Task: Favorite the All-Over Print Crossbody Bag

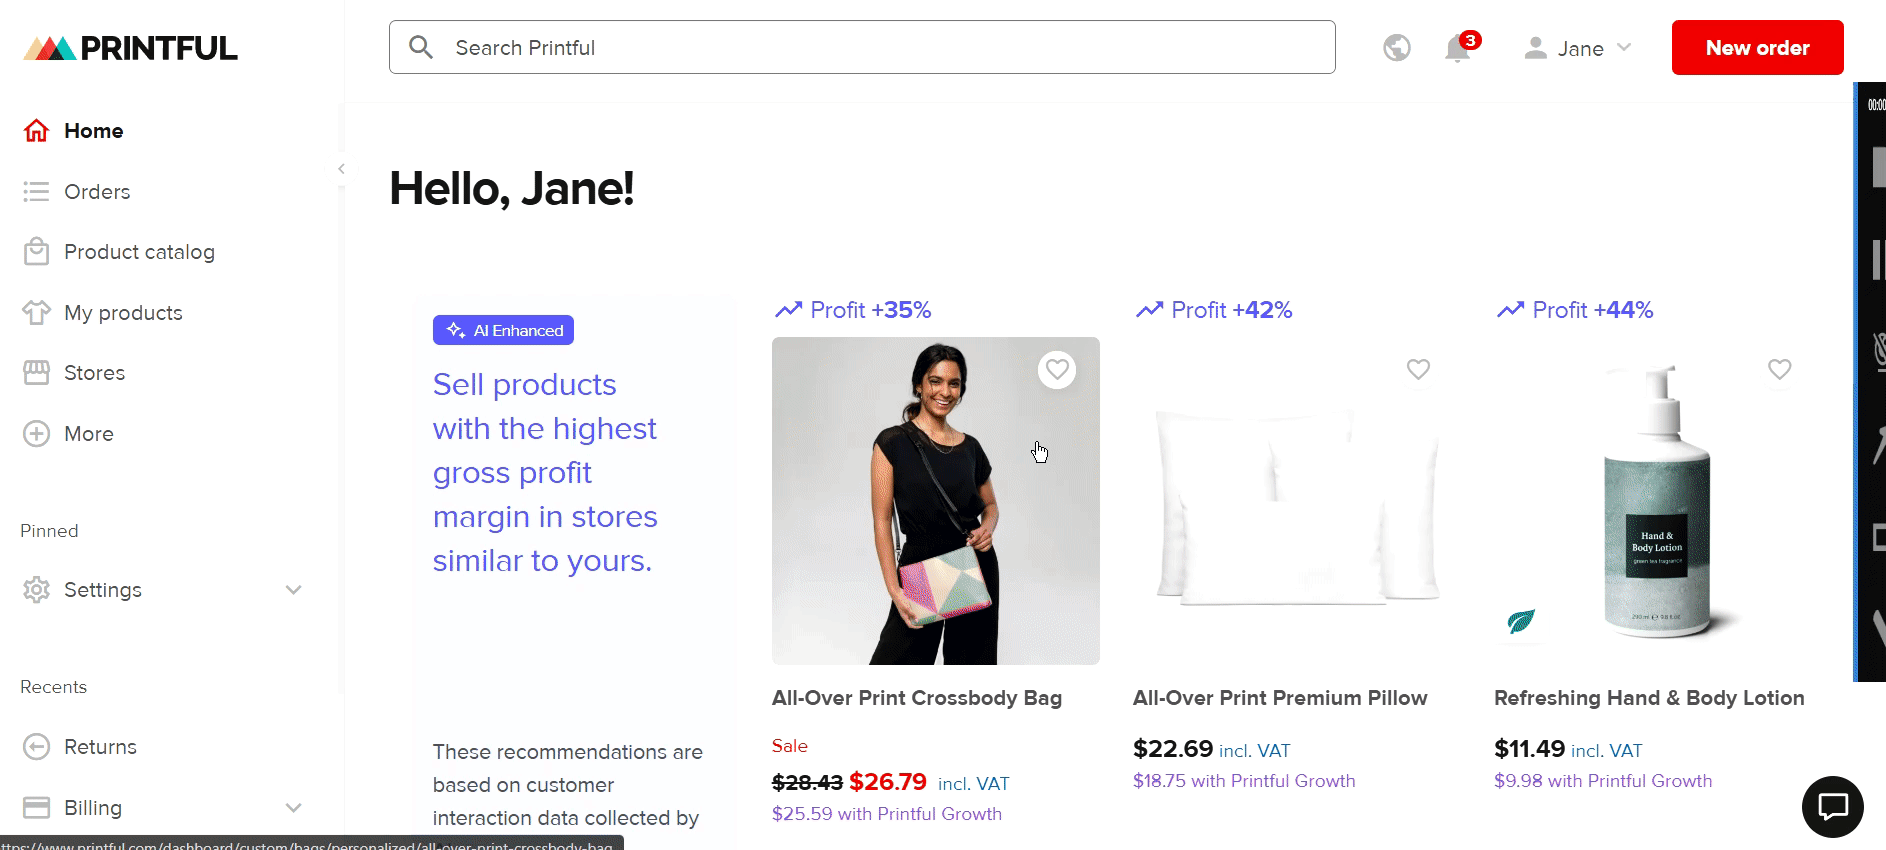Action: click(1057, 369)
